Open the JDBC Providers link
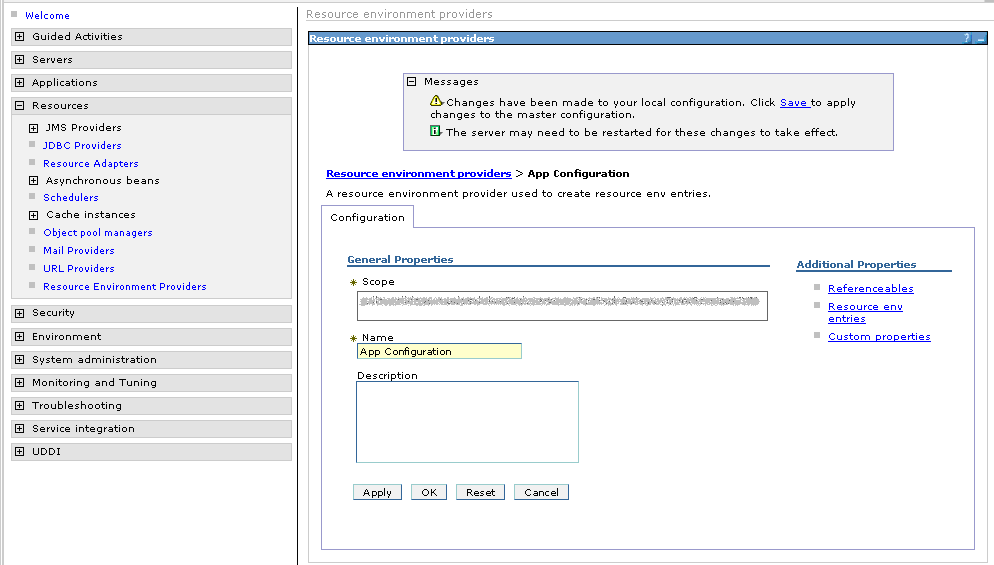The image size is (994, 565). point(82,146)
